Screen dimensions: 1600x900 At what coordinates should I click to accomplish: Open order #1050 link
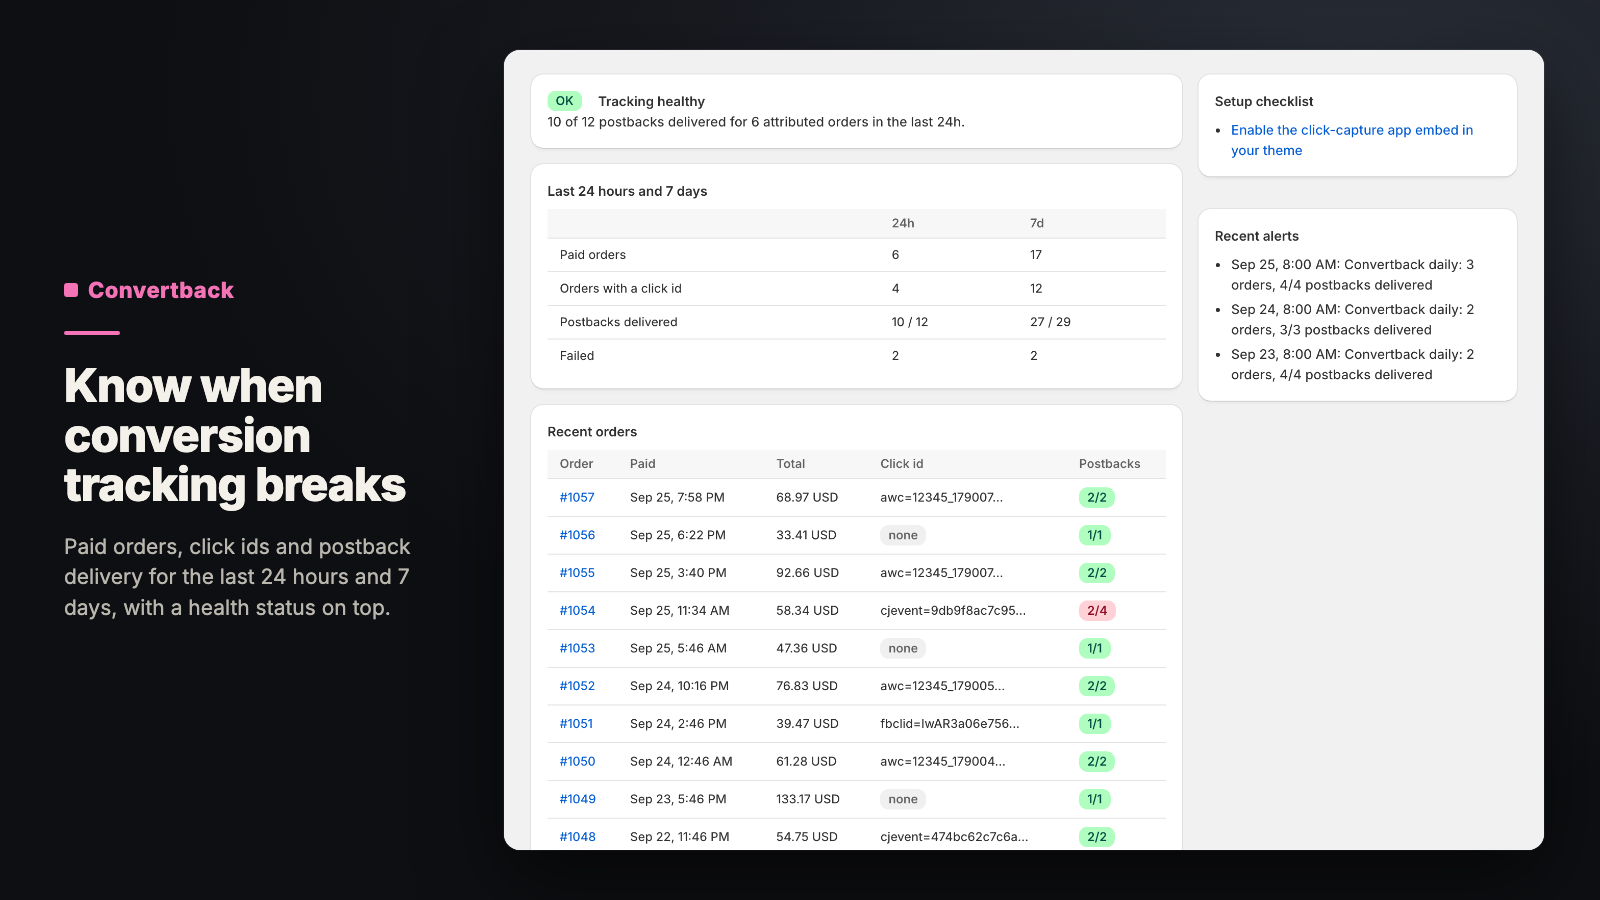[x=577, y=761]
